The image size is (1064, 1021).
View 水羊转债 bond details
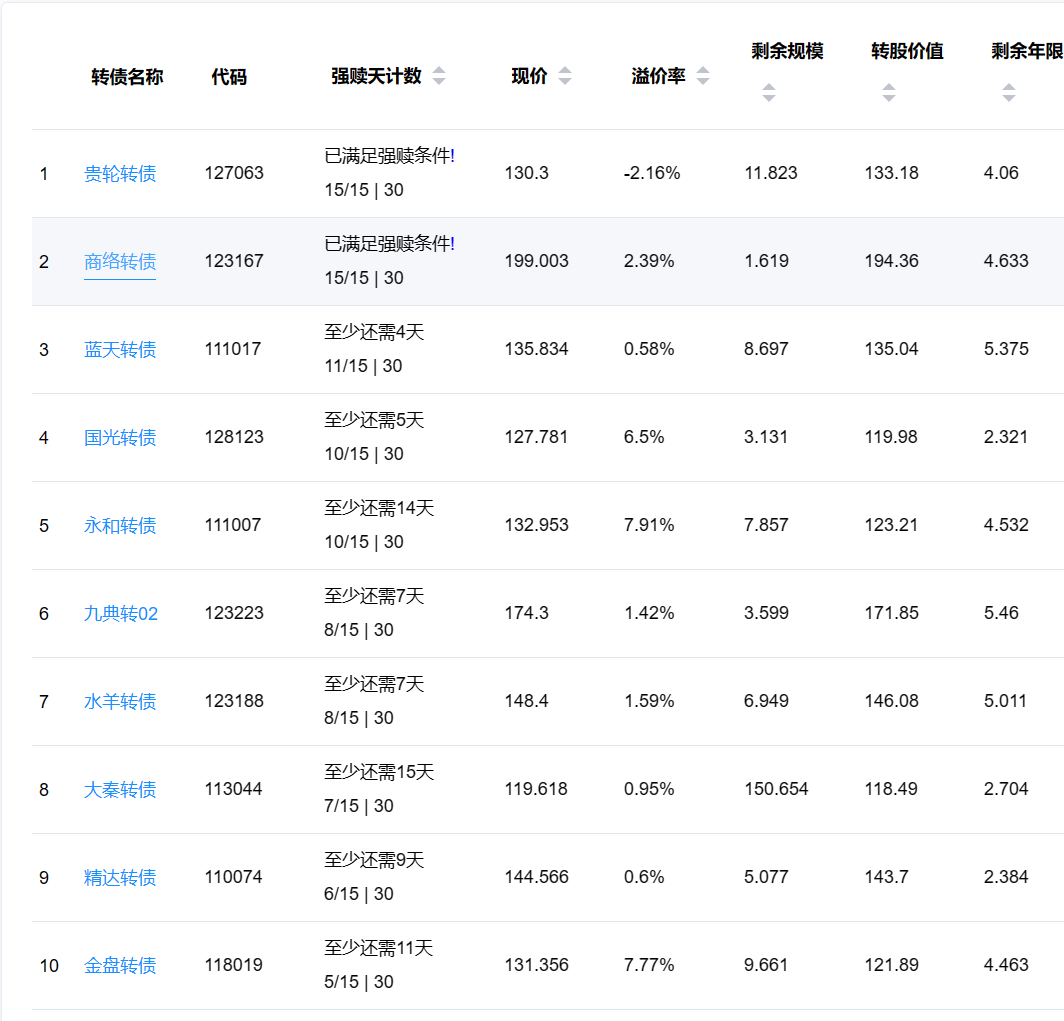tap(120, 702)
